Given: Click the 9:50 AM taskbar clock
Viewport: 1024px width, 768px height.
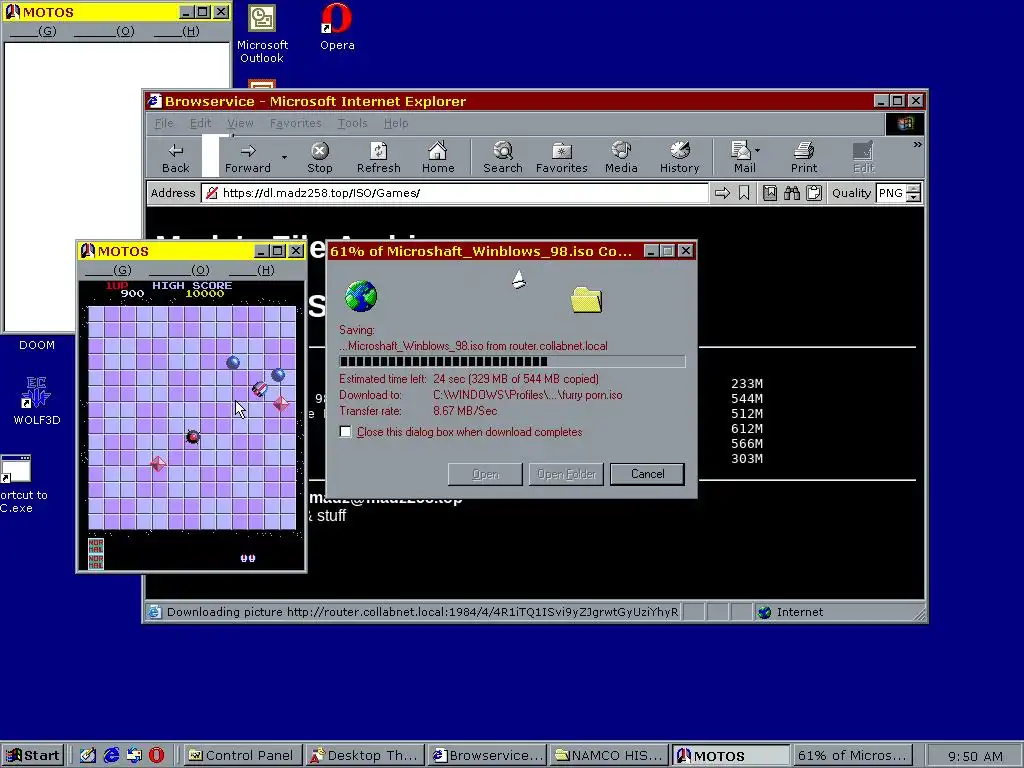Looking at the screenshot, I should click(975, 756).
